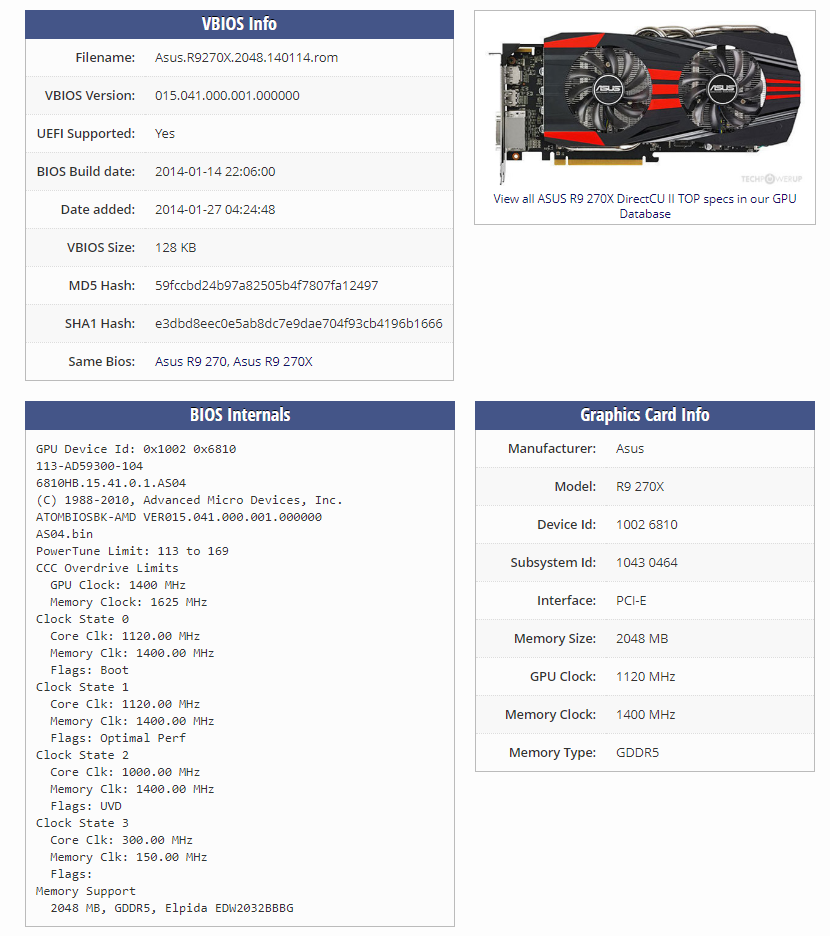Click 'Core Clk: 300.00 MHz' line
Image resolution: width=830 pixels, height=936 pixels.
pos(122,840)
